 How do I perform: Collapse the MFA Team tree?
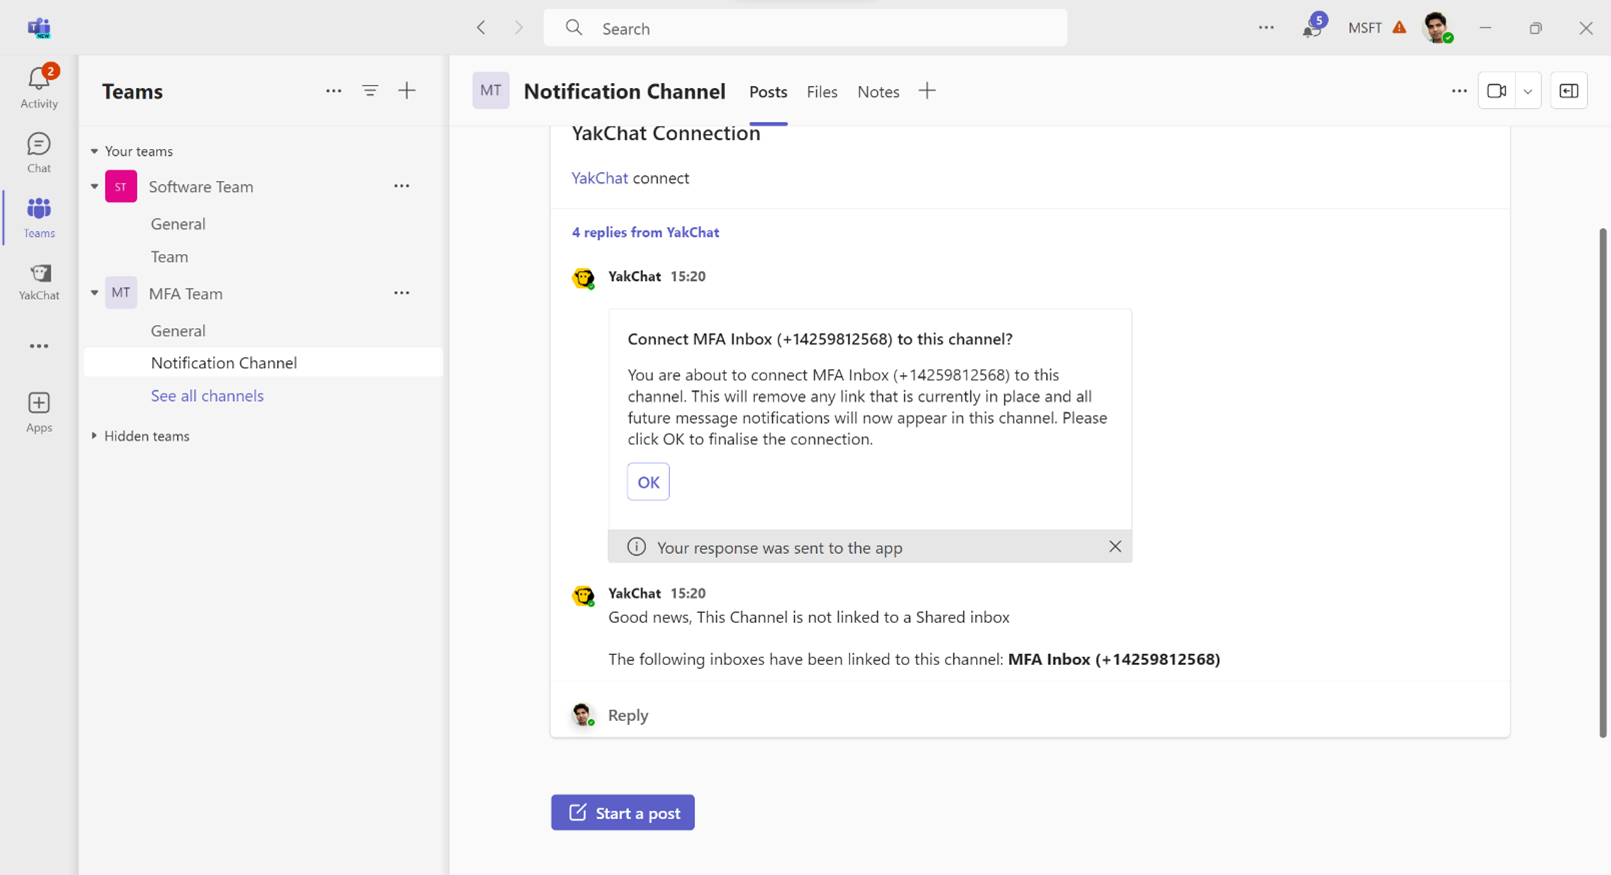(x=95, y=293)
